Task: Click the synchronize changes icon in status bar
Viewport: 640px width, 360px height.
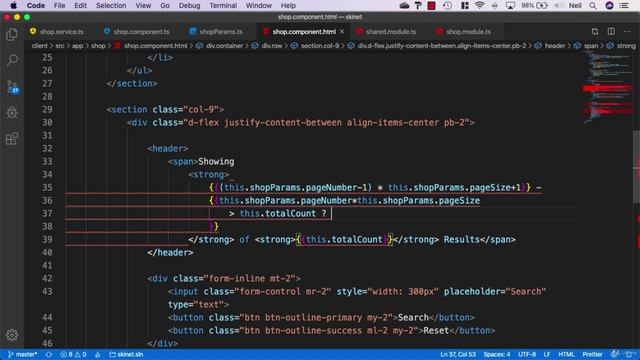Action: pyautogui.click(x=49, y=354)
